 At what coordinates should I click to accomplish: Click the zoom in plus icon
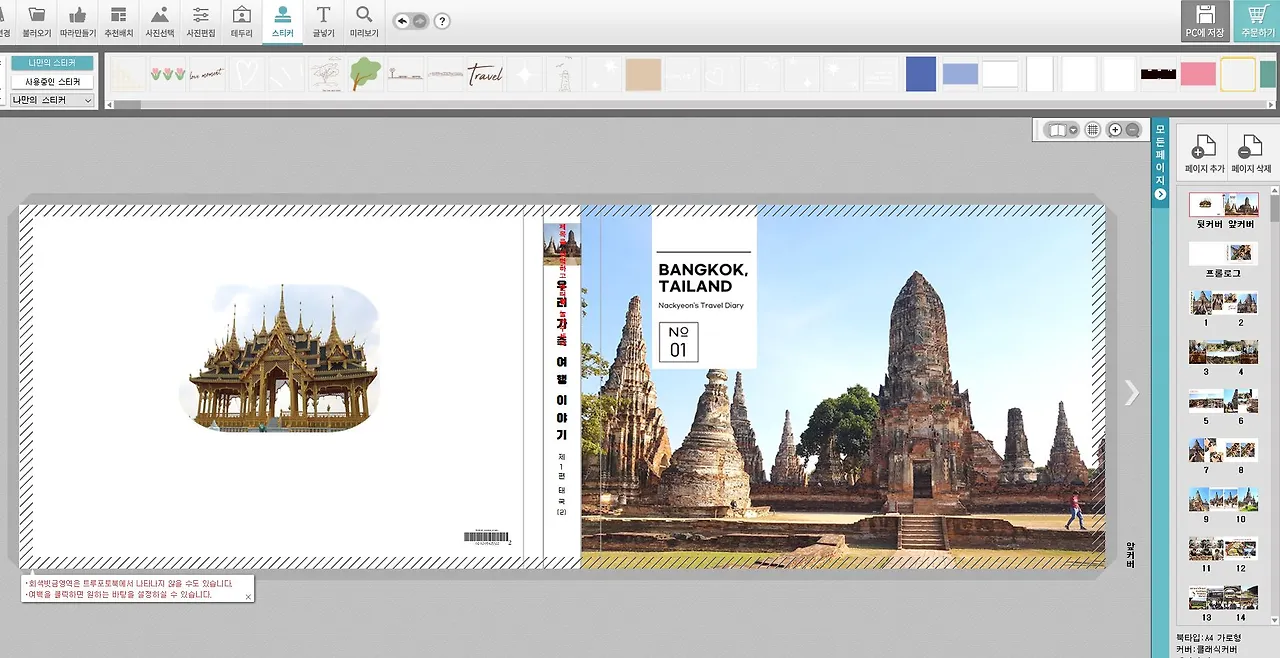pyautogui.click(x=1115, y=130)
